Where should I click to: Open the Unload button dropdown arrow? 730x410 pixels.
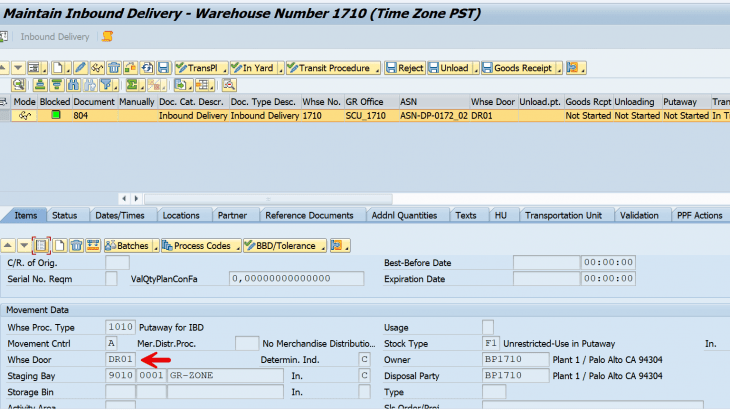[476, 70]
